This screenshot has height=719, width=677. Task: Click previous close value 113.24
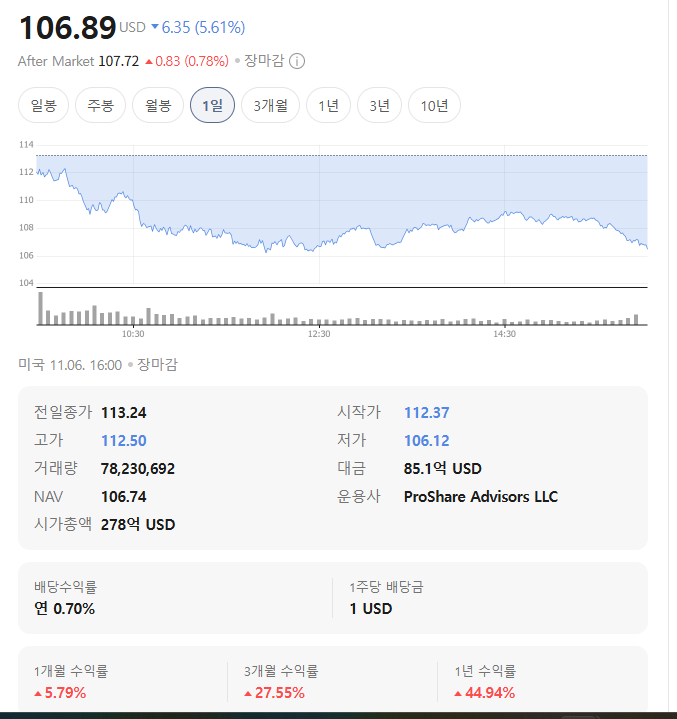[x=124, y=413]
